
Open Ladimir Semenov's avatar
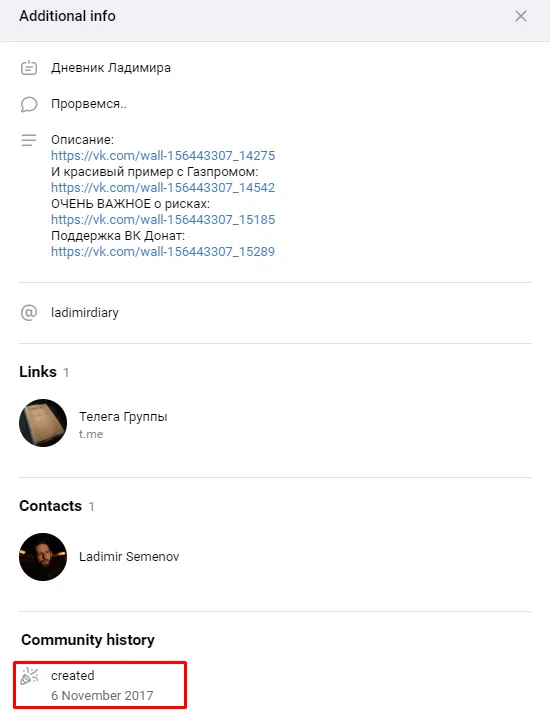(43, 557)
